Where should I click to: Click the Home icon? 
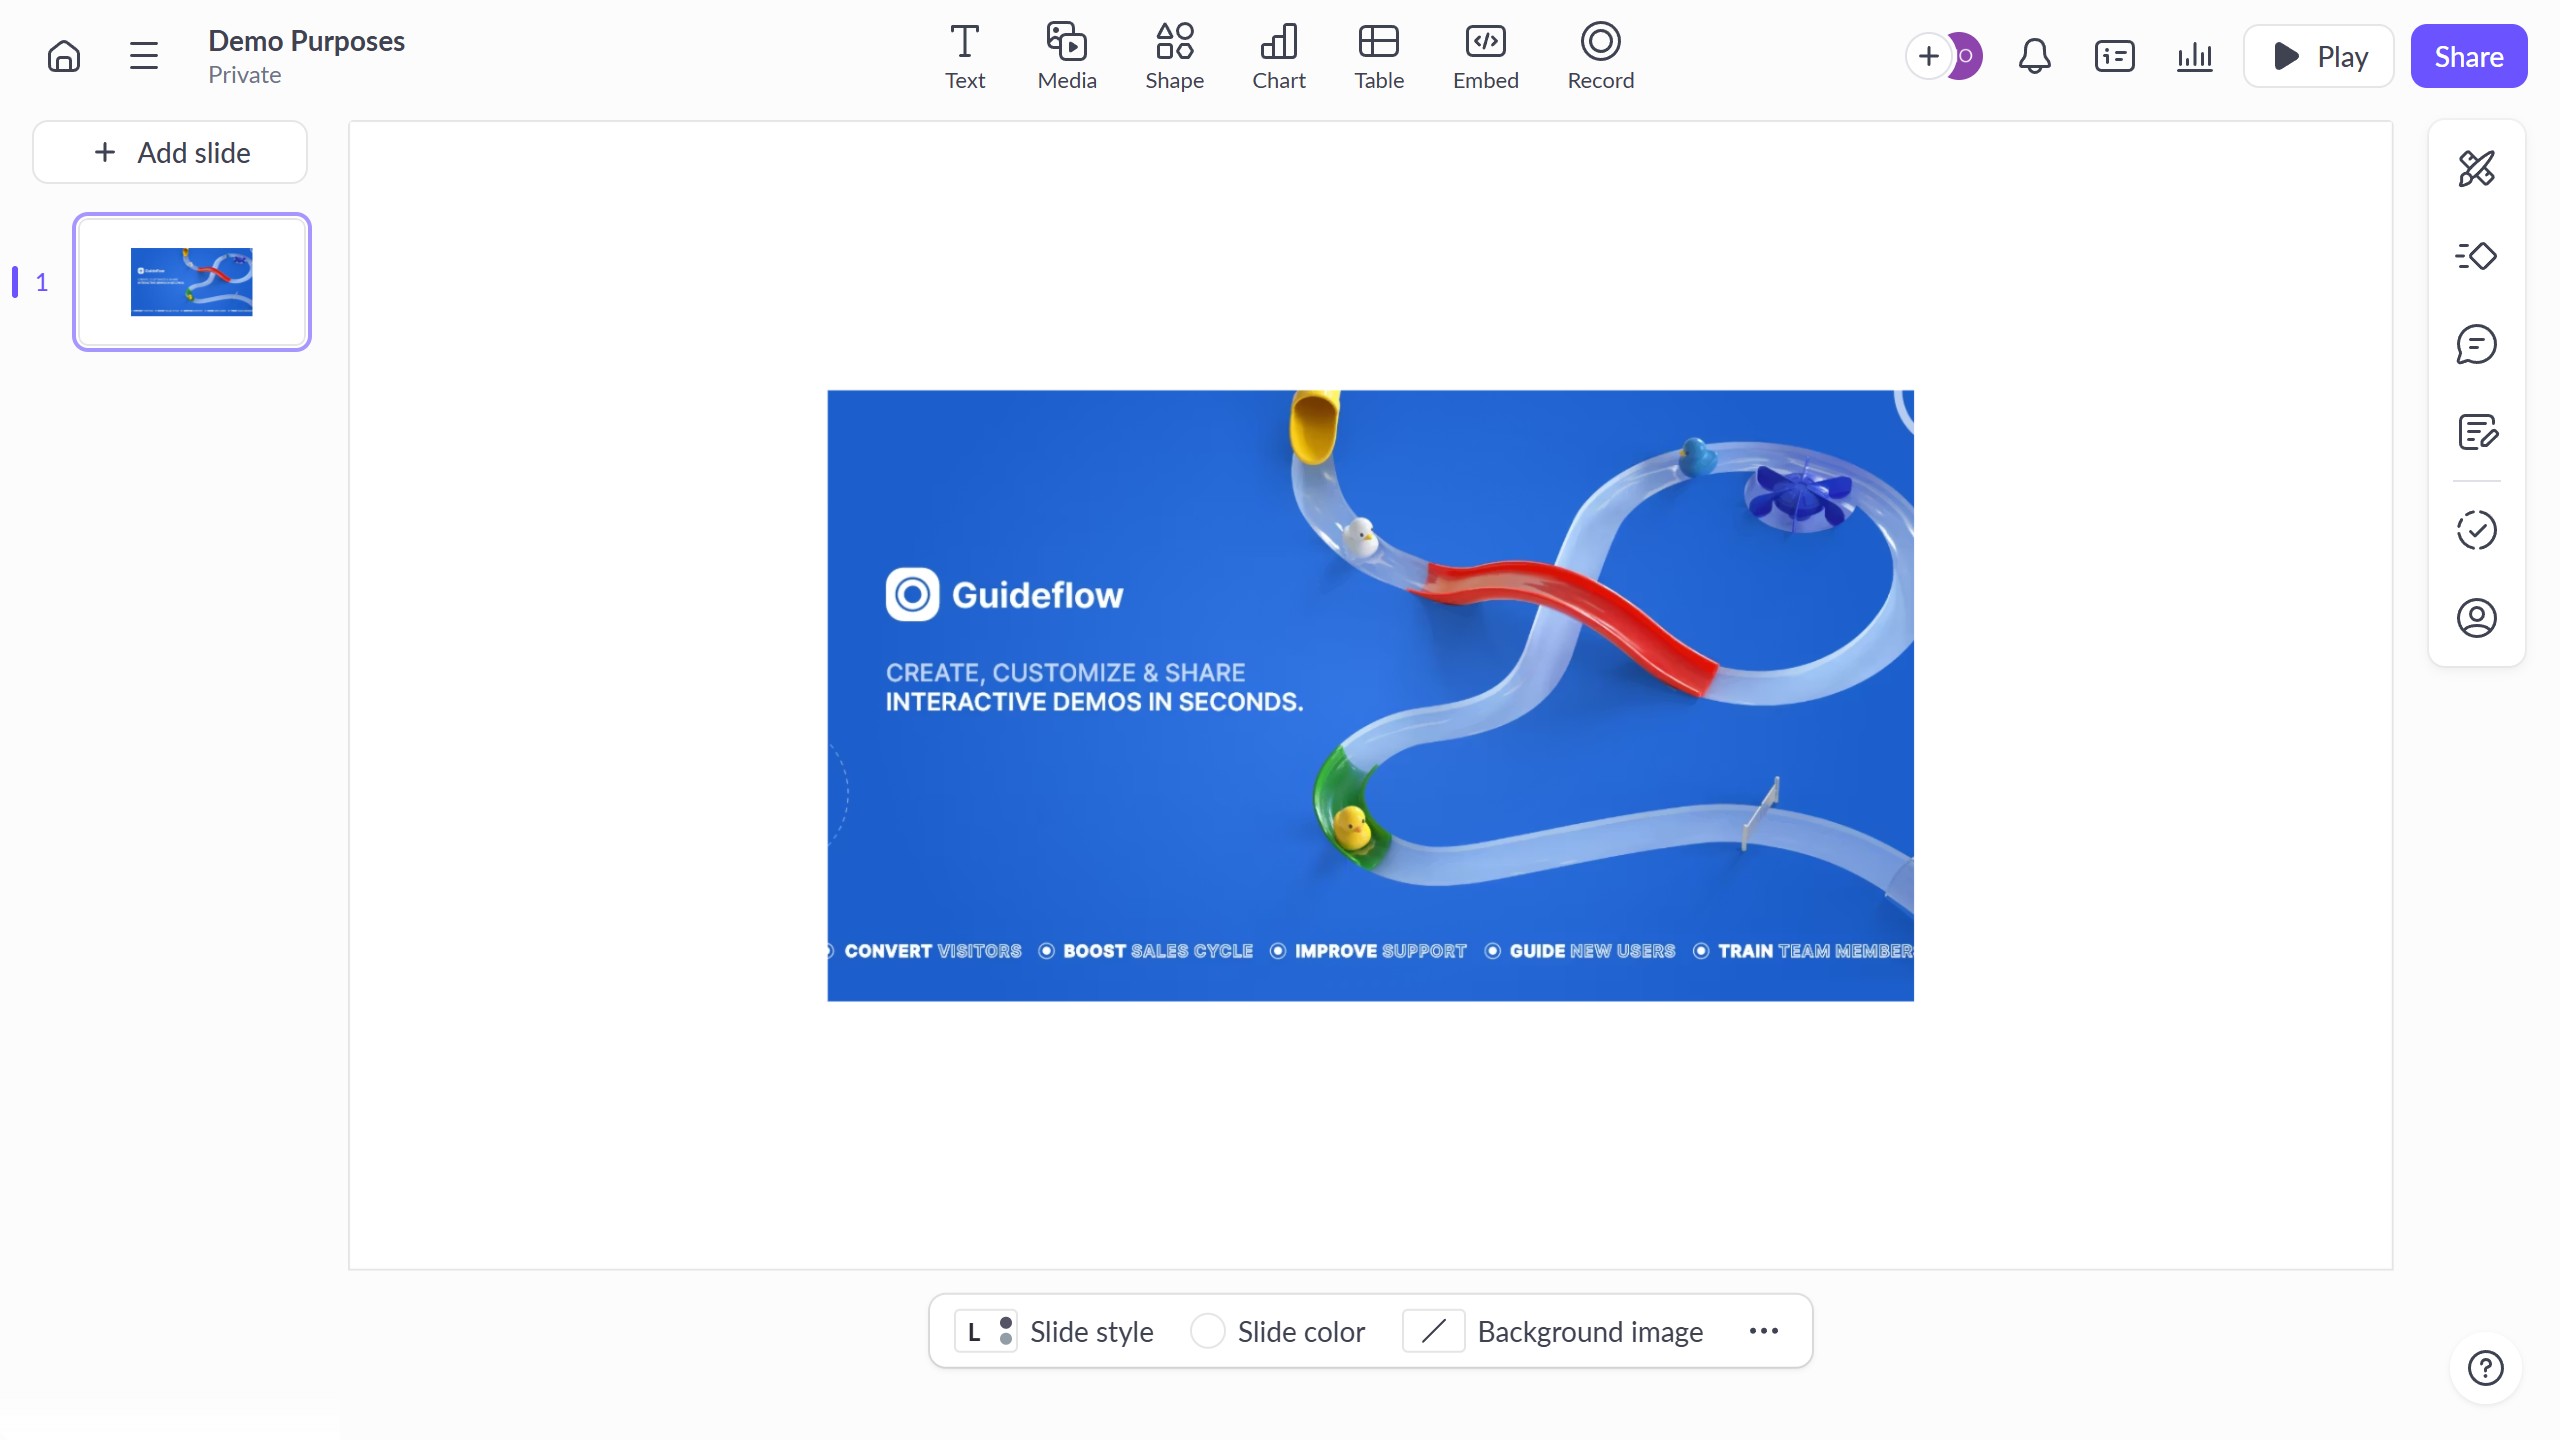pos(64,56)
